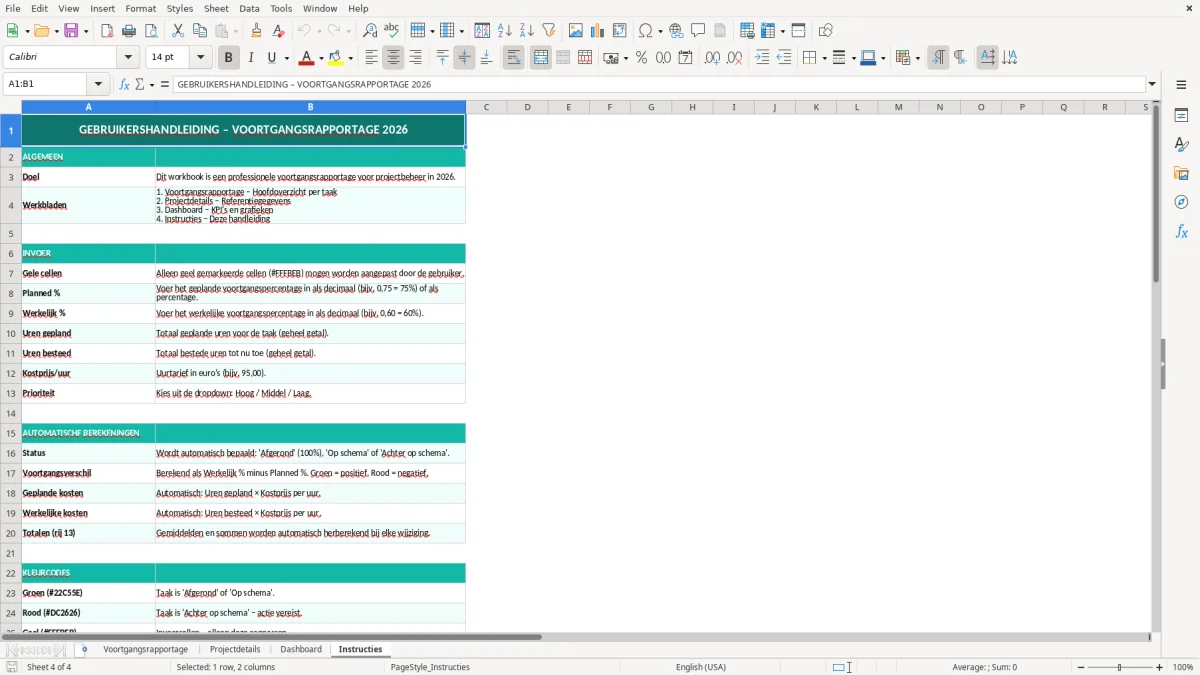Screen dimensions: 1200x675
Task: Open Find & Replace
Action: click(370, 31)
